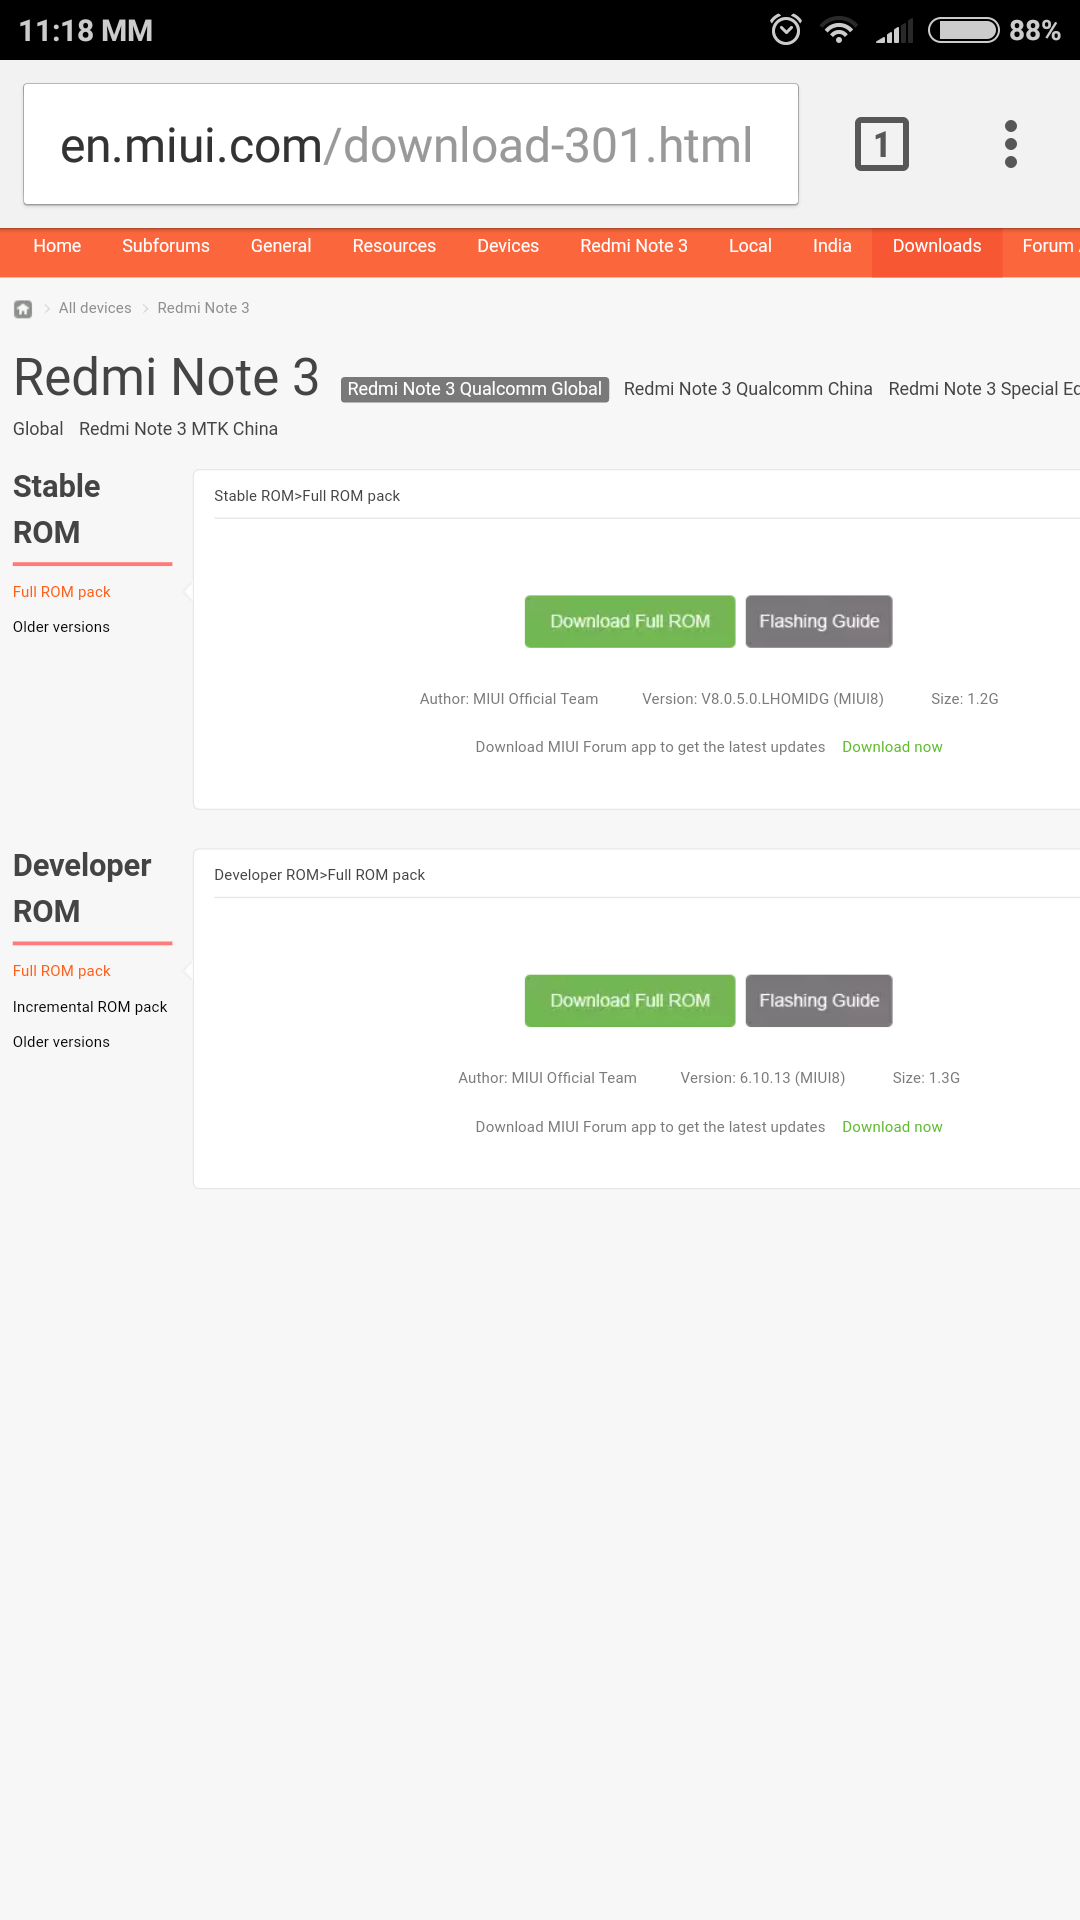The image size is (1080, 1920).
Task: Click Download Full ROM under Developer ROM
Action: click(x=630, y=1001)
